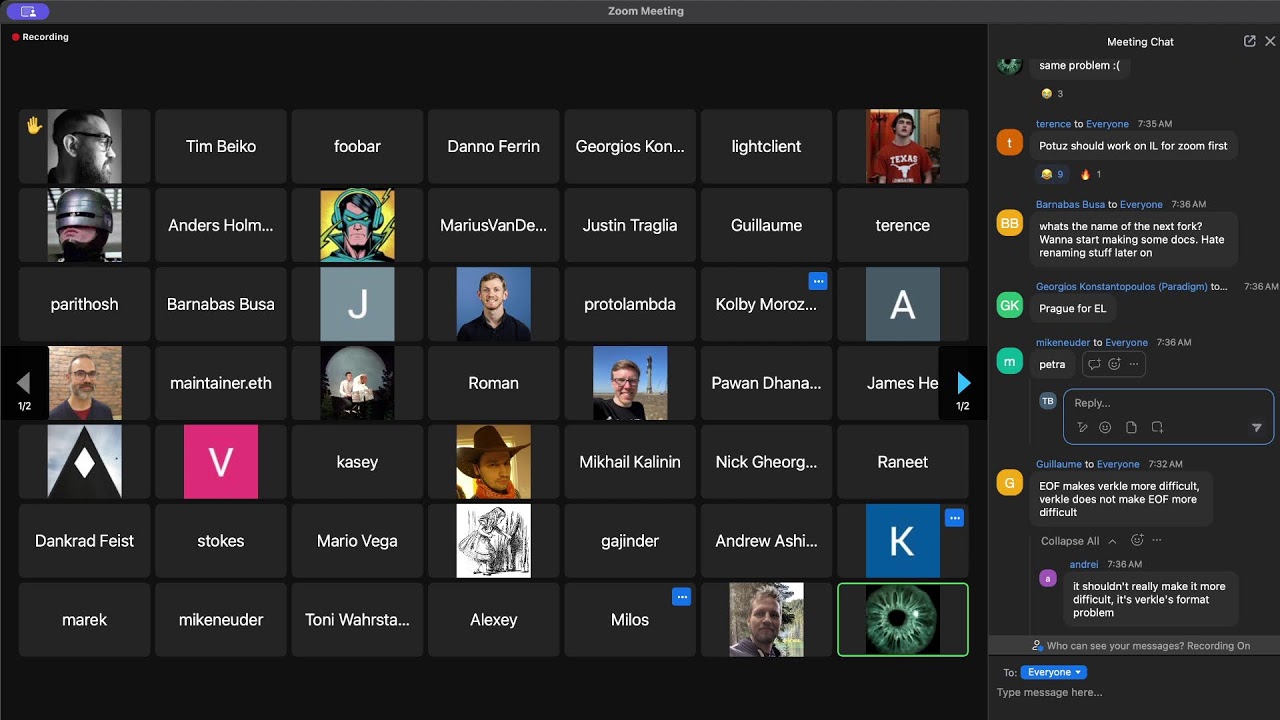Click laughing reaction with 9 on terence message
This screenshot has height=720, width=1280.
click(1052, 174)
